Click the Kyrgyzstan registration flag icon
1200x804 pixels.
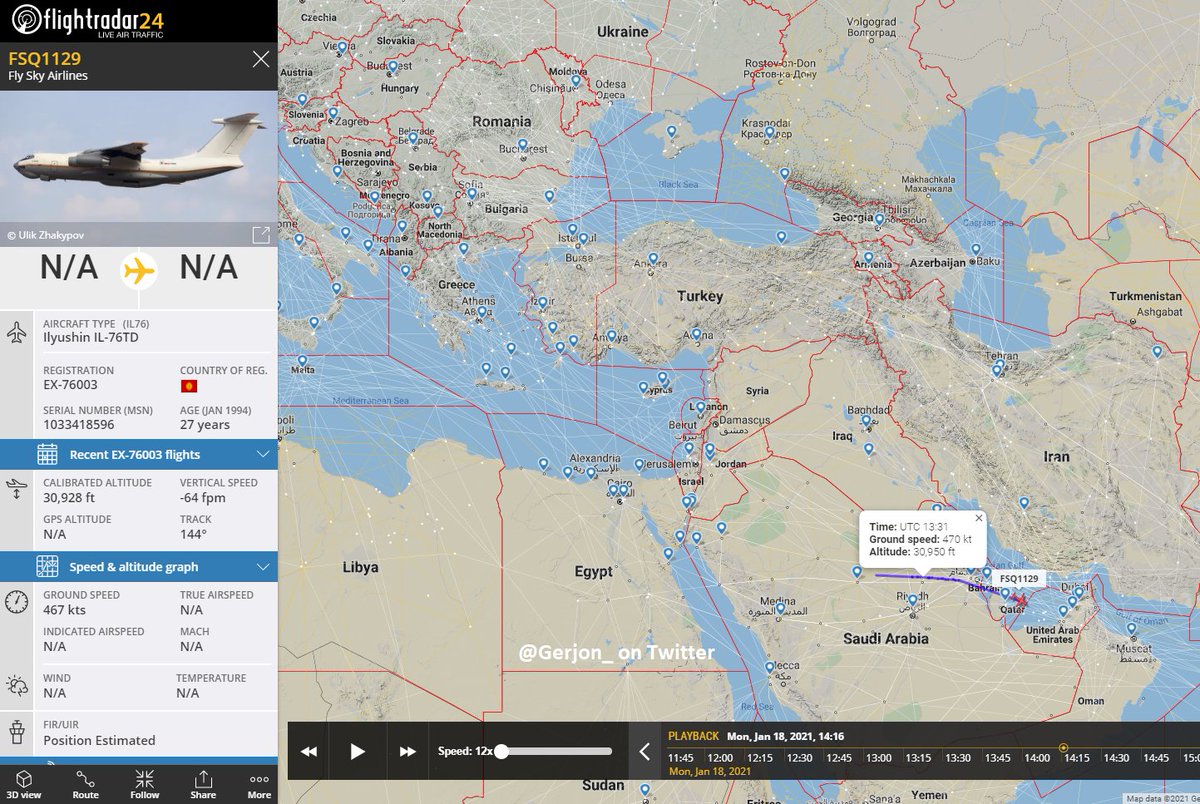188,386
